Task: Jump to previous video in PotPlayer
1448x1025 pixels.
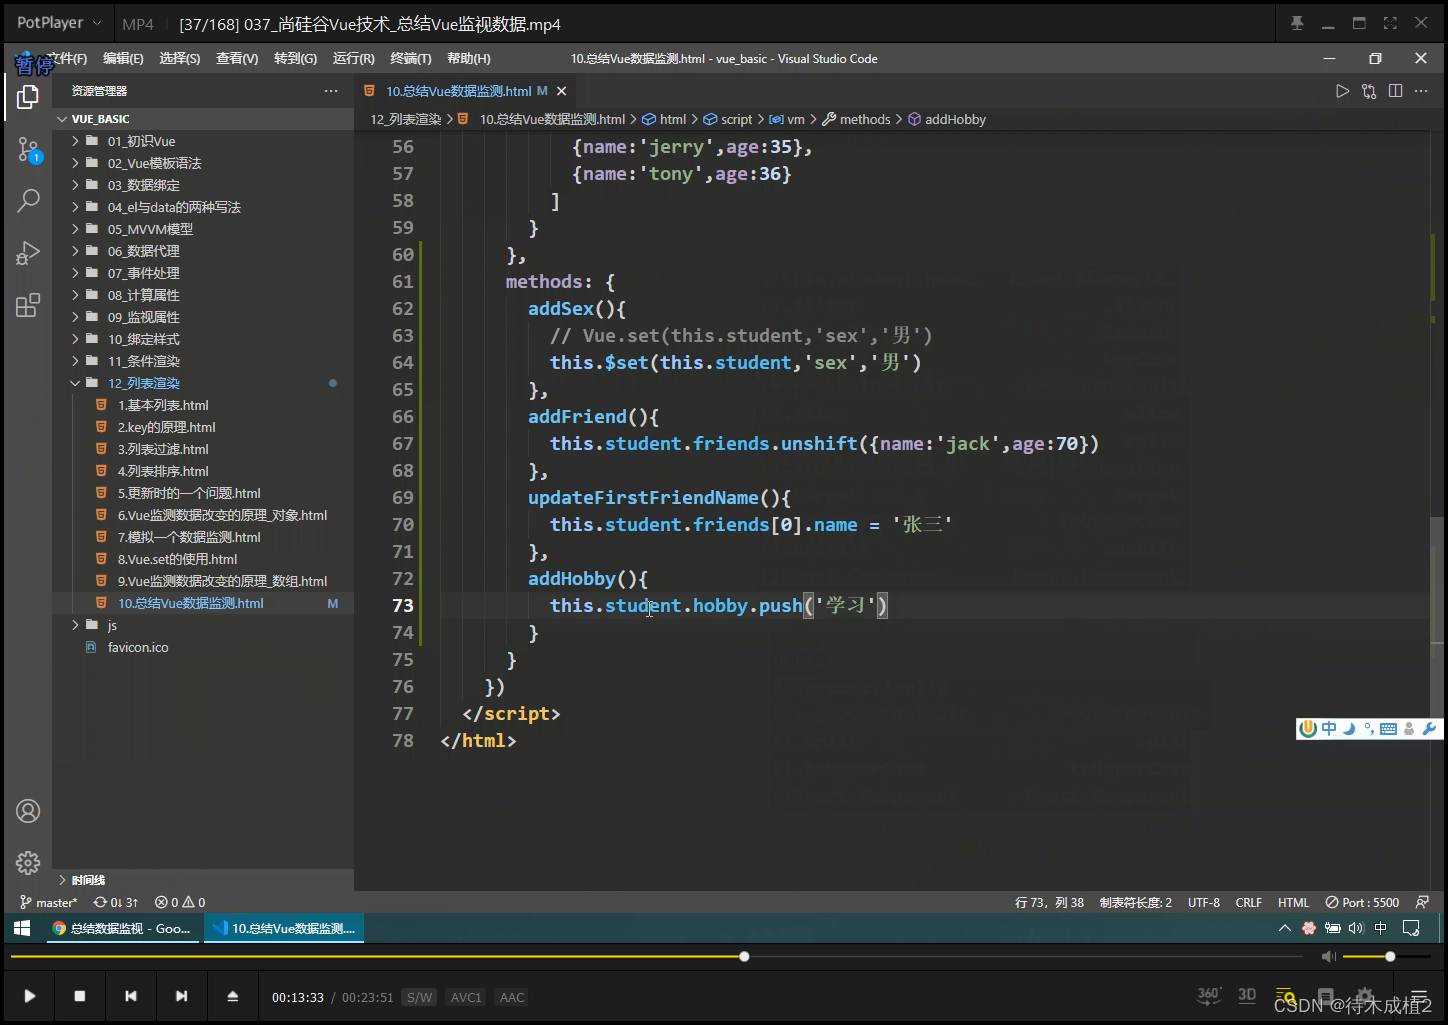Action: (131, 996)
